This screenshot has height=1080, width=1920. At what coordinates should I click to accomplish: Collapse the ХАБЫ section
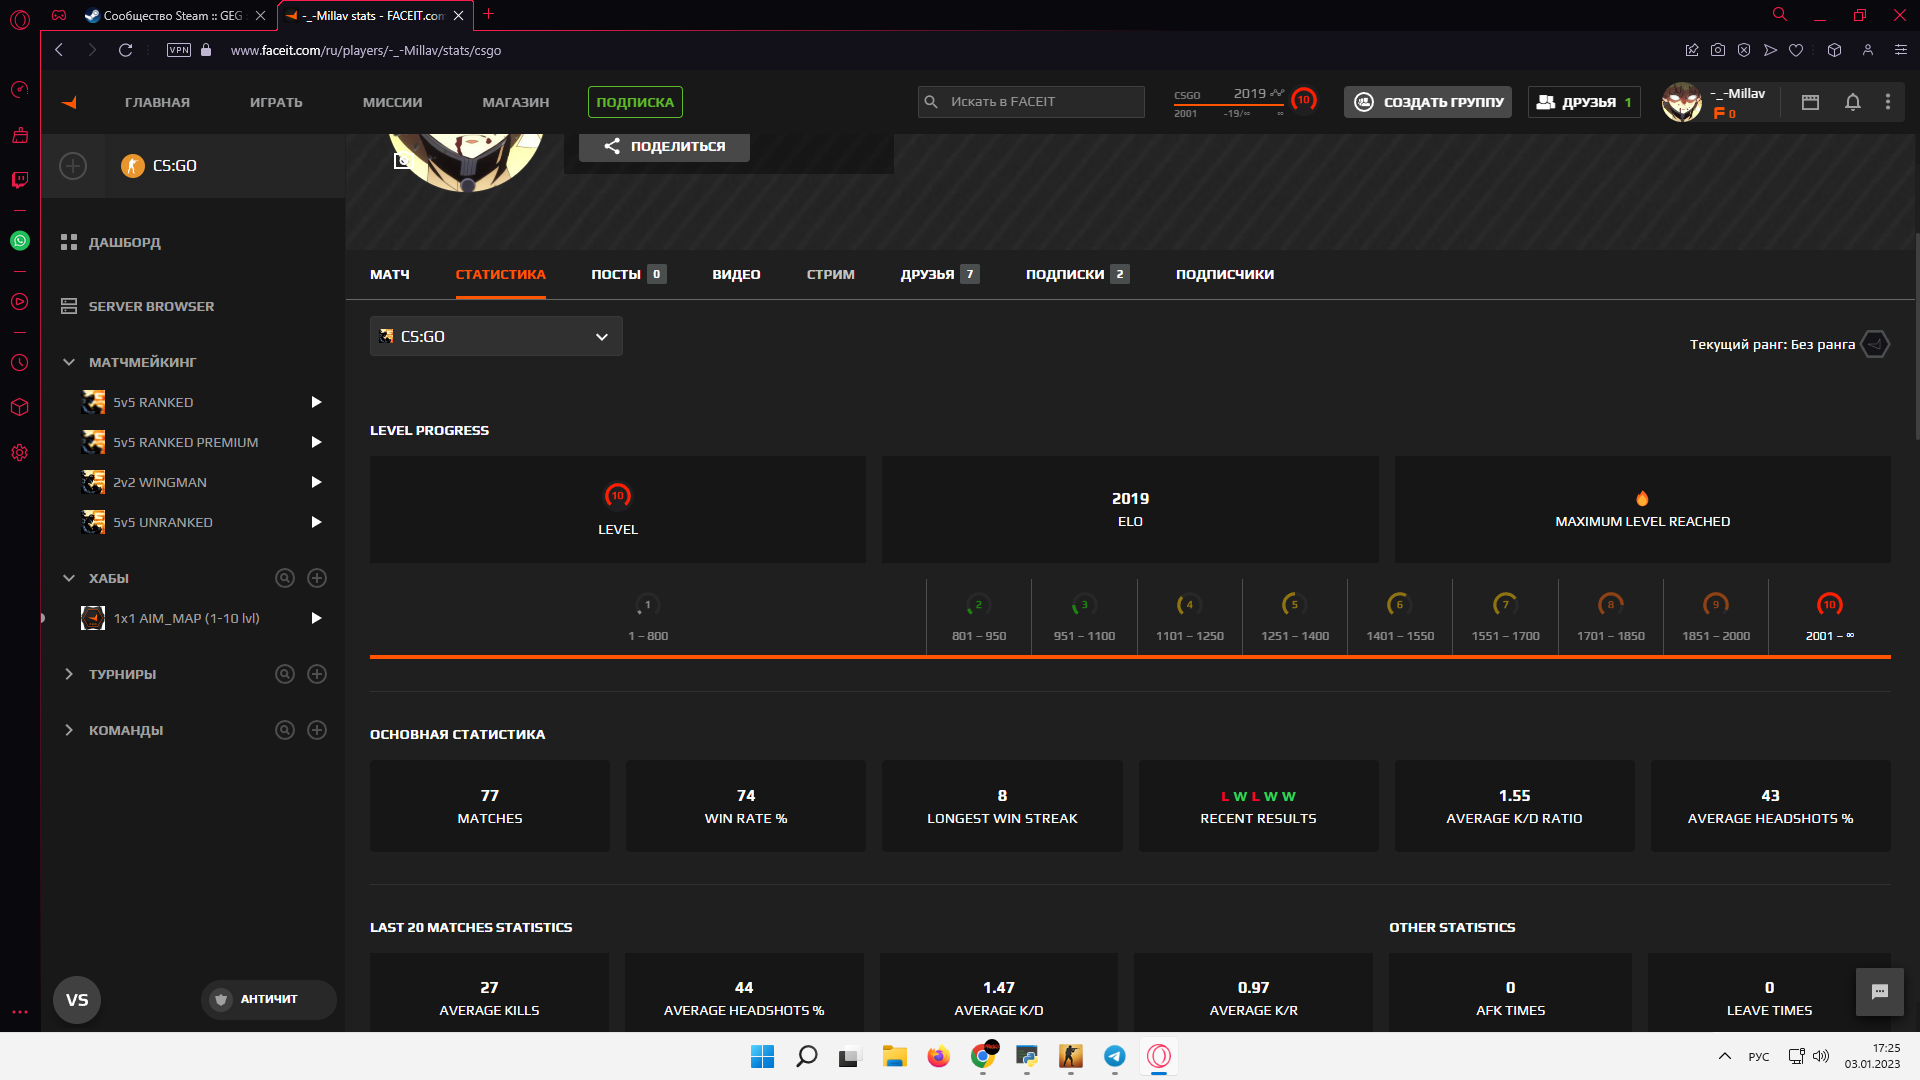(x=69, y=578)
